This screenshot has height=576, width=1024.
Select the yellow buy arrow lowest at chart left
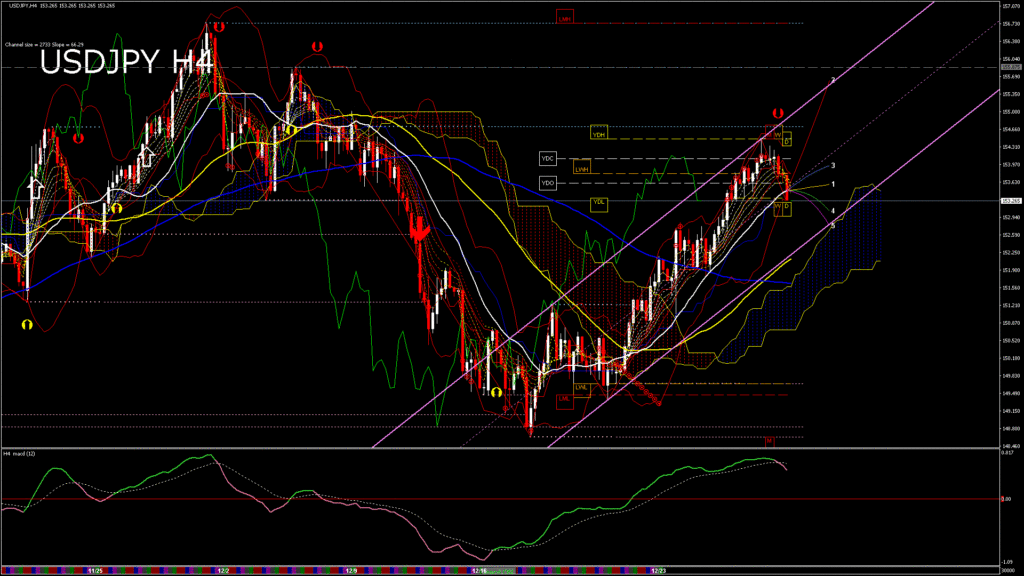(x=27, y=325)
